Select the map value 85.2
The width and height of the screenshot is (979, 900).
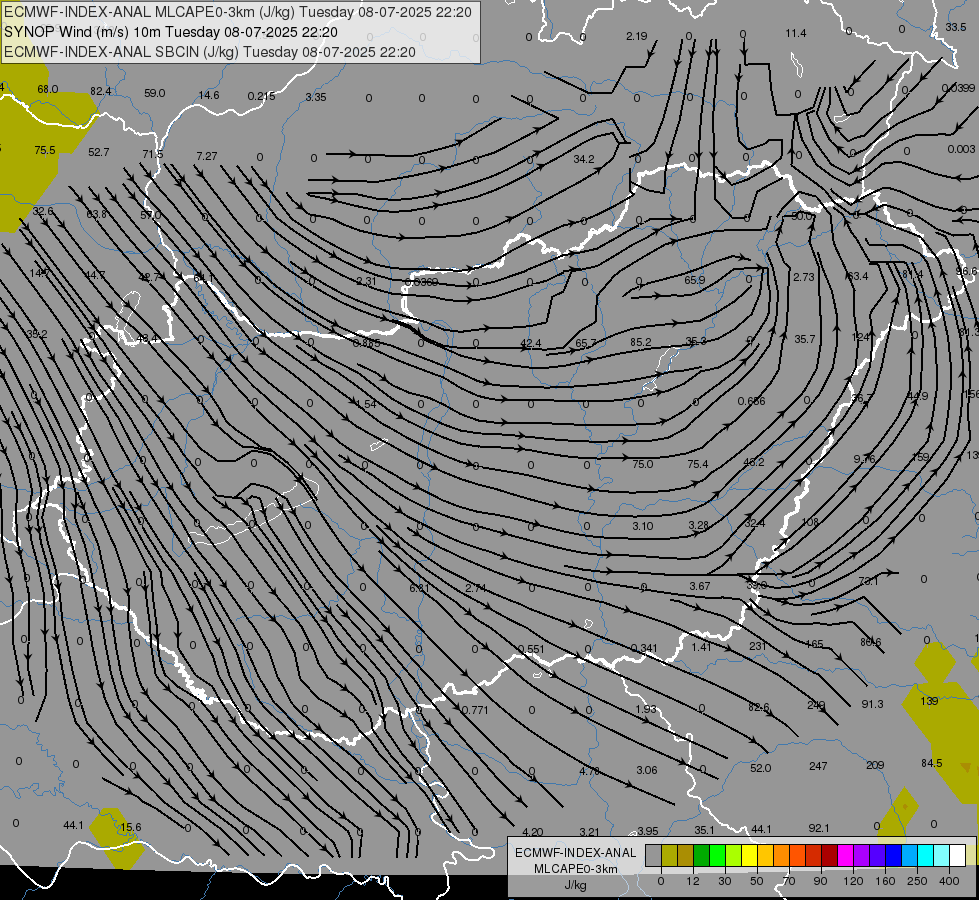point(641,342)
